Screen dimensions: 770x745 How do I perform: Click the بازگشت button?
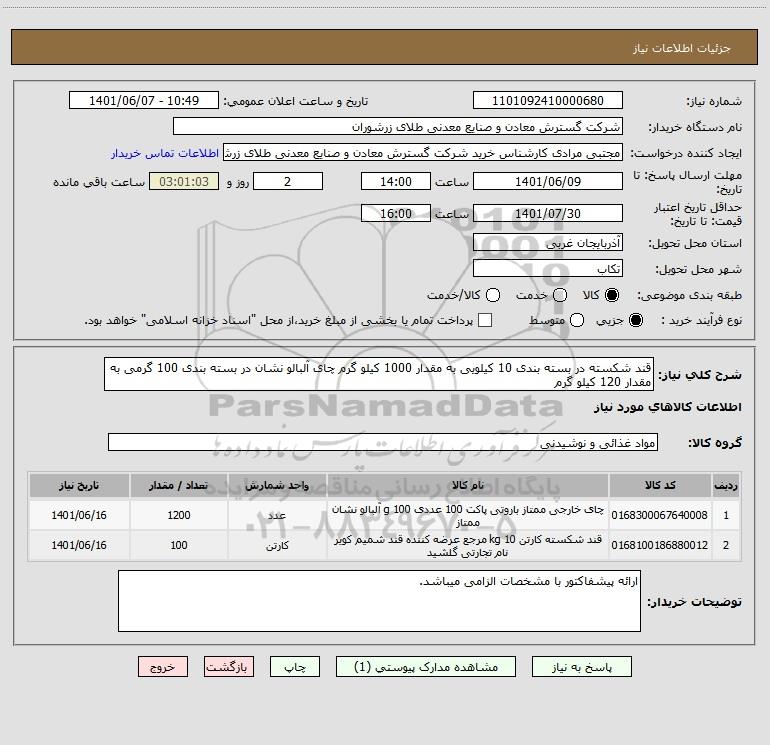pyautogui.click(x=229, y=667)
